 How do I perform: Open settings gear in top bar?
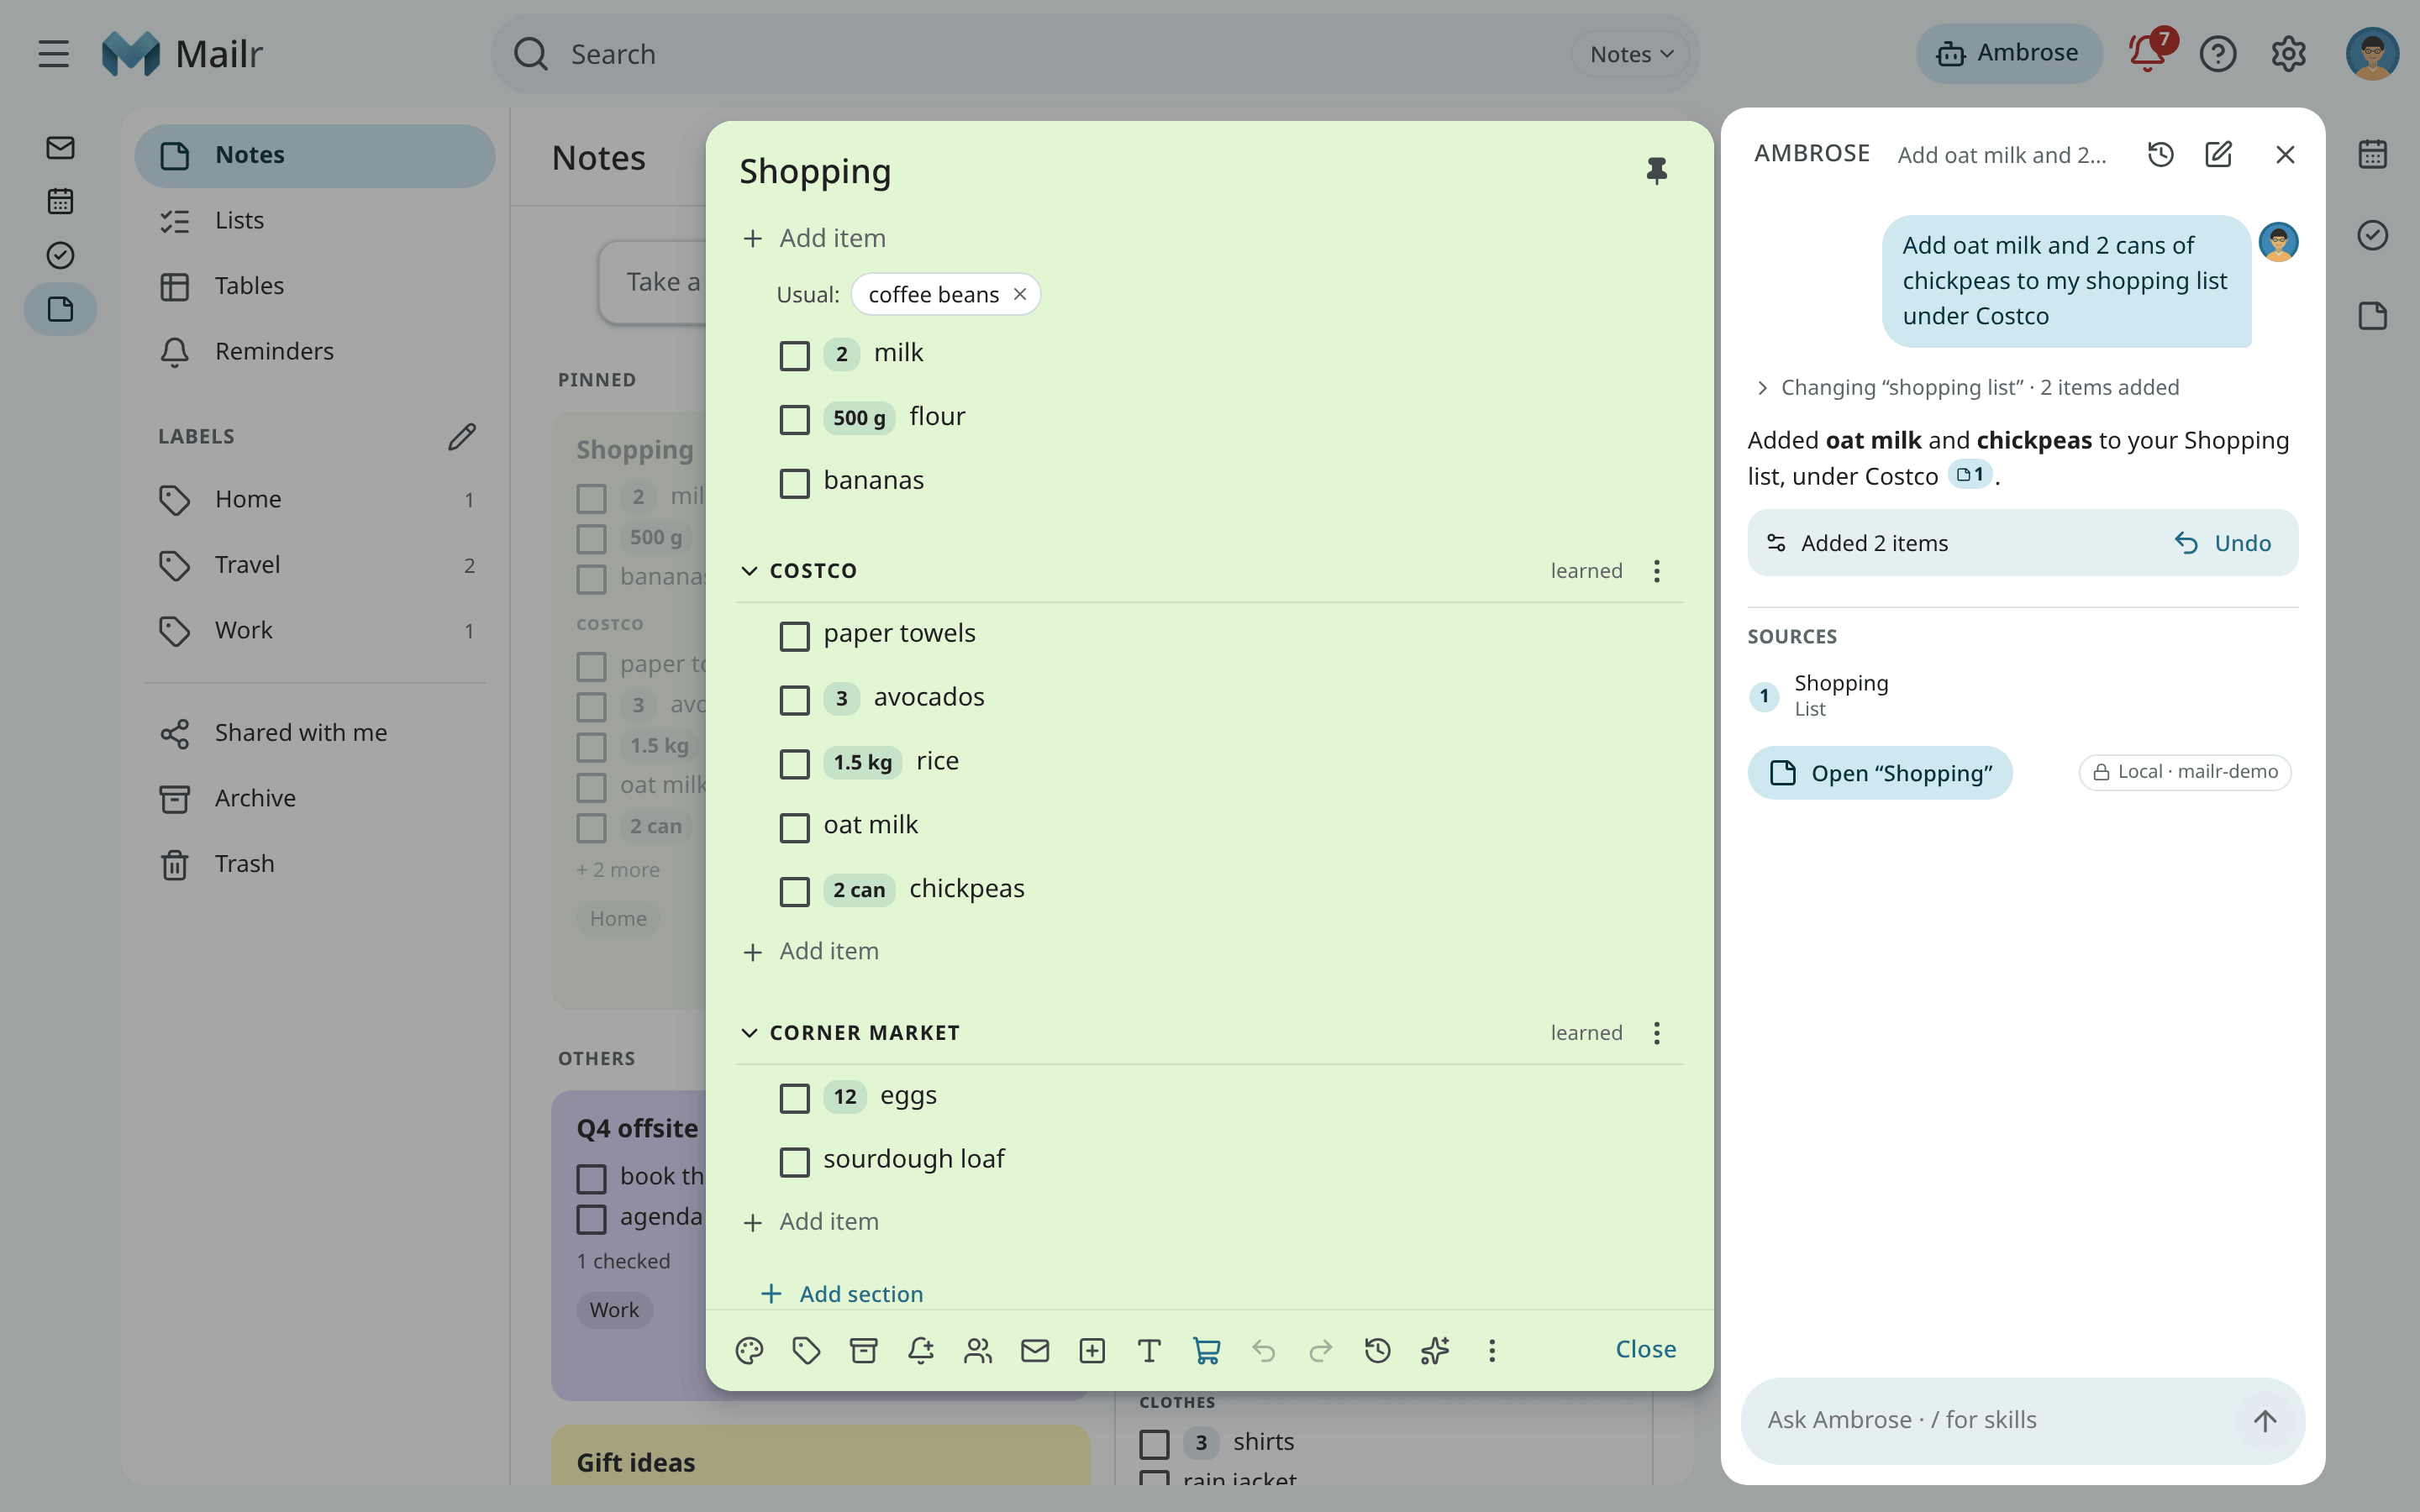[2288, 53]
